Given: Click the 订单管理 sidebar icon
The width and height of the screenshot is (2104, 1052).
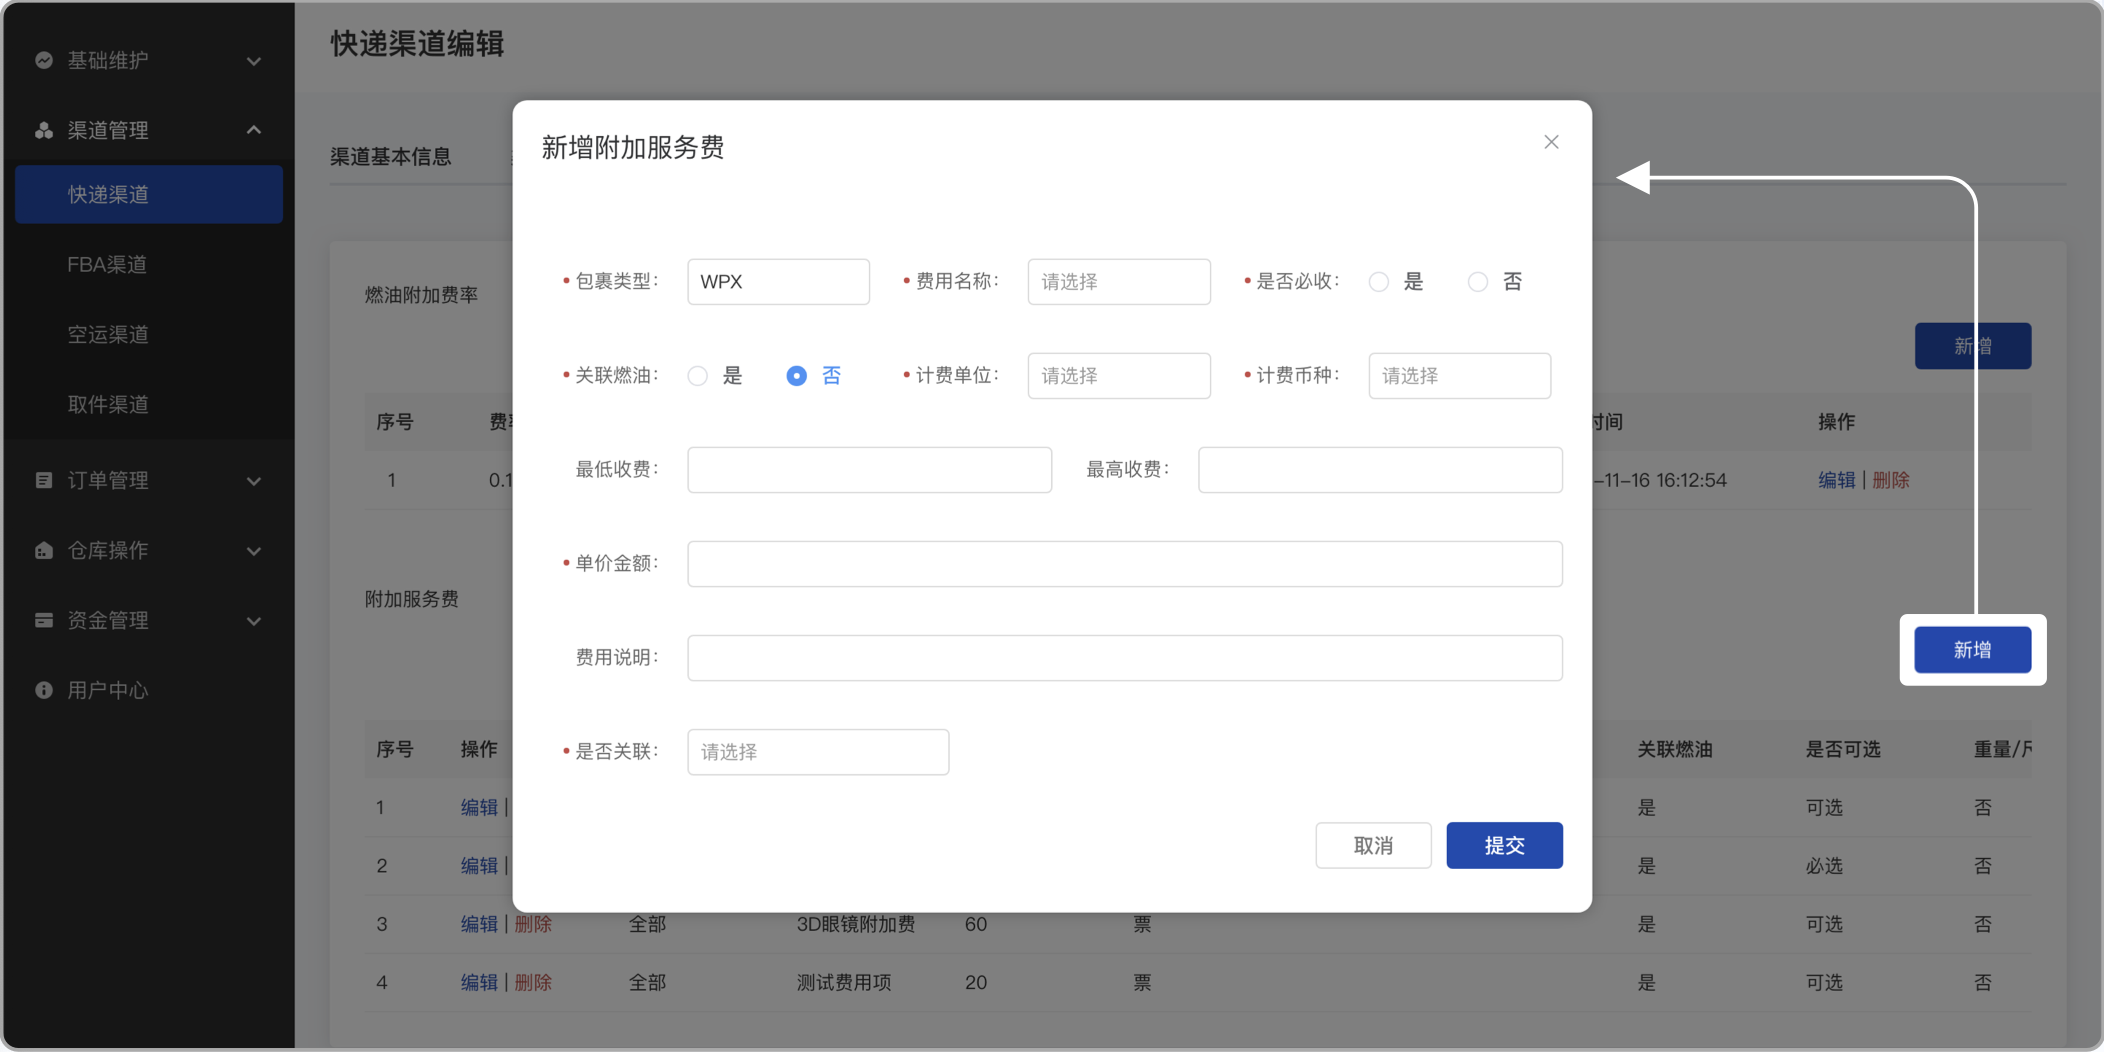Looking at the screenshot, I should (44, 480).
